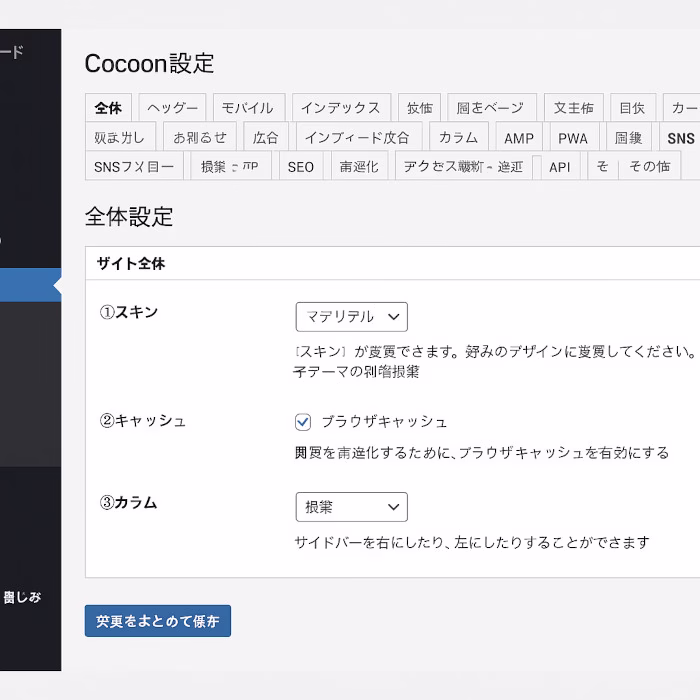The image size is (700, 700).
Task: Click the highlighted blue sidebar menu item
Action: 30,285
